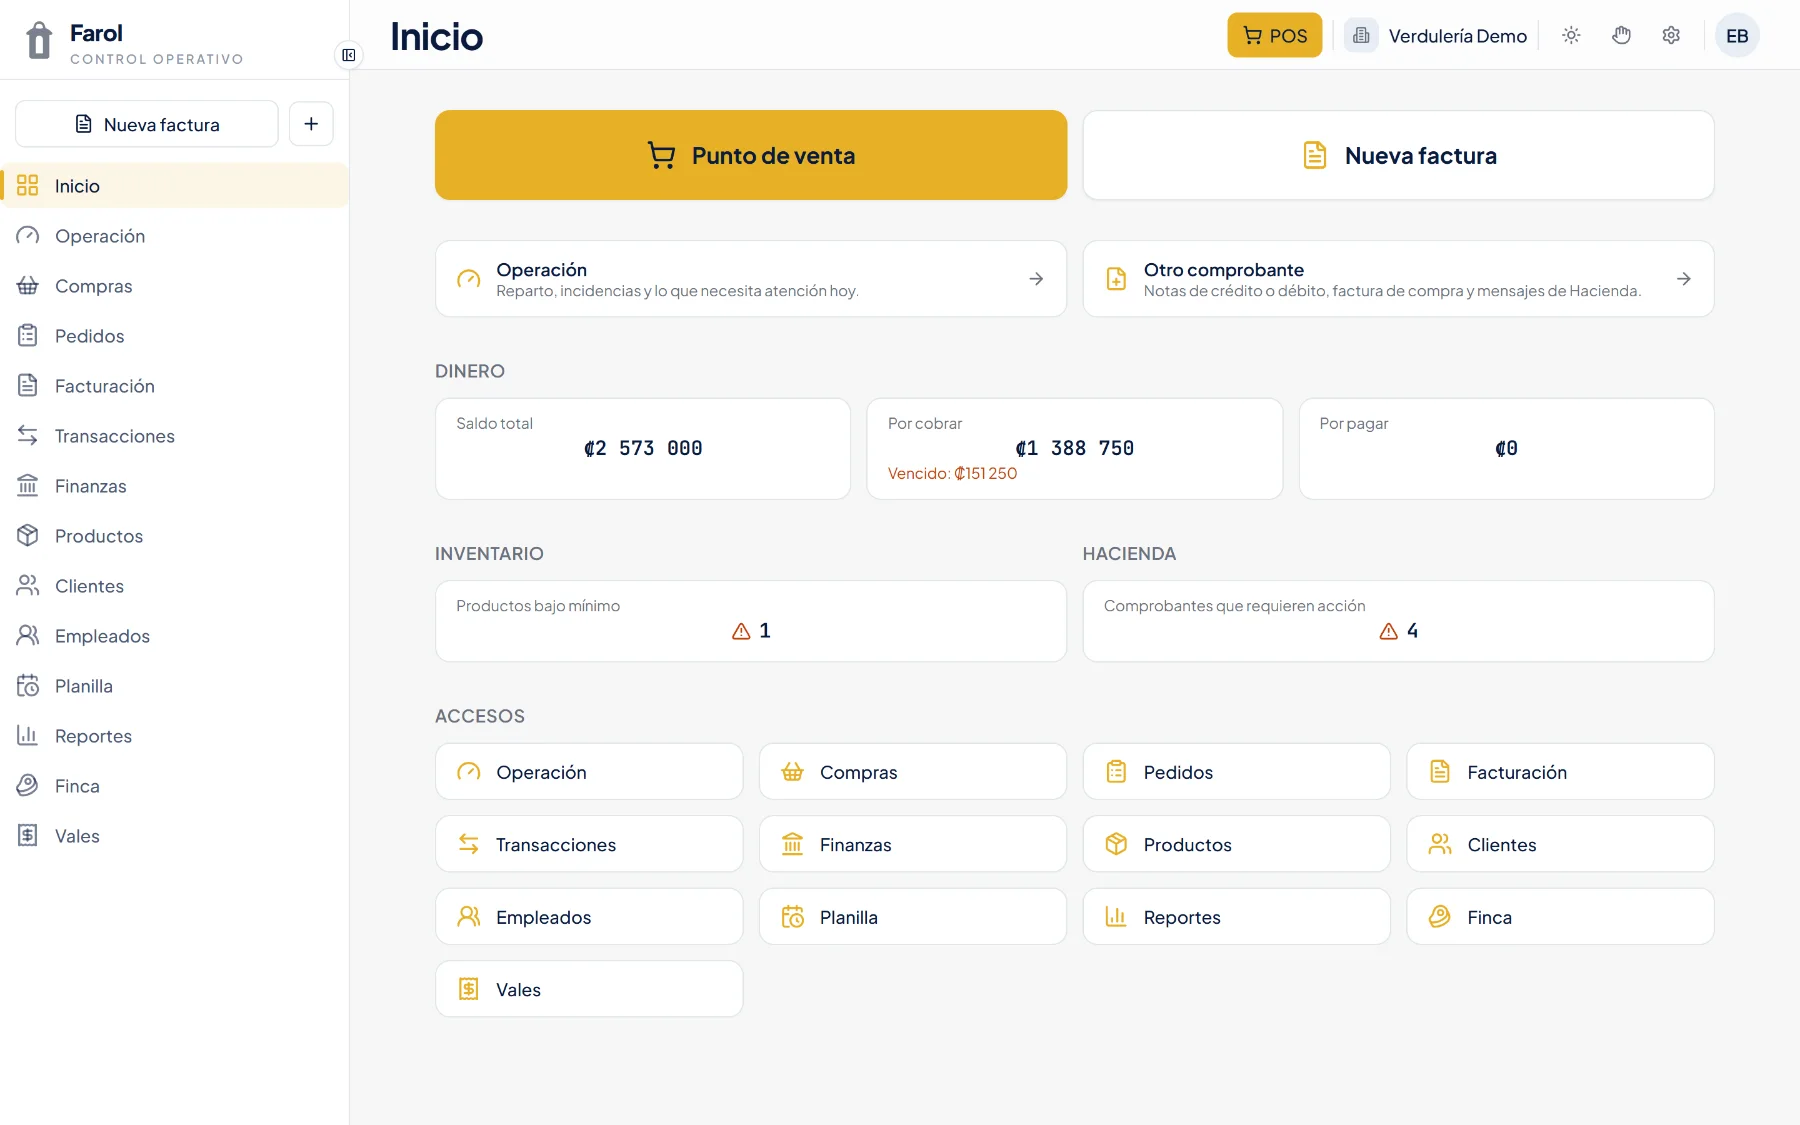Open Verdulería Demo company selector

1436,36
